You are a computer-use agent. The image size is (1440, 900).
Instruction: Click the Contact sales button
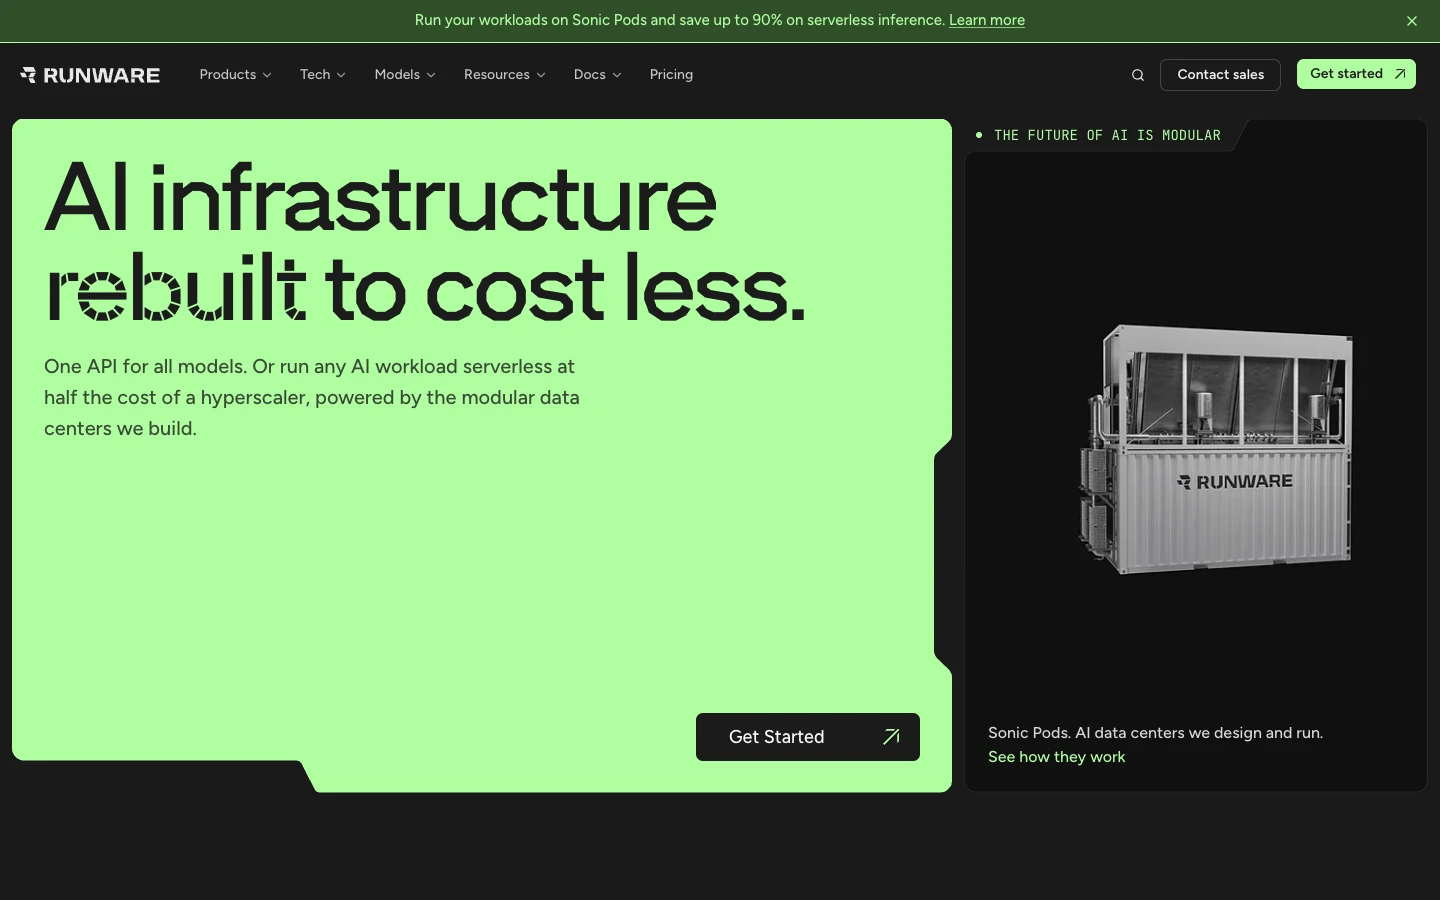(1220, 75)
